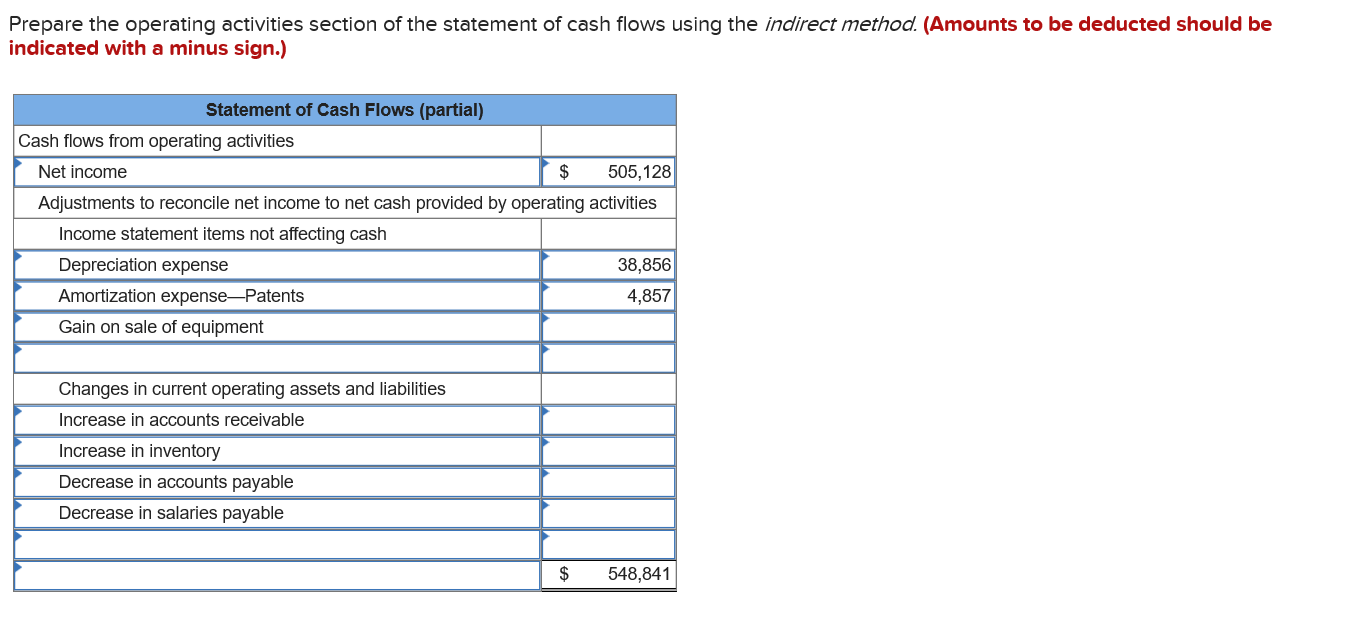Click the amount field for Increase in accounts receivable
The height and width of the screenshot is (638, 1346).
[608, 419]
